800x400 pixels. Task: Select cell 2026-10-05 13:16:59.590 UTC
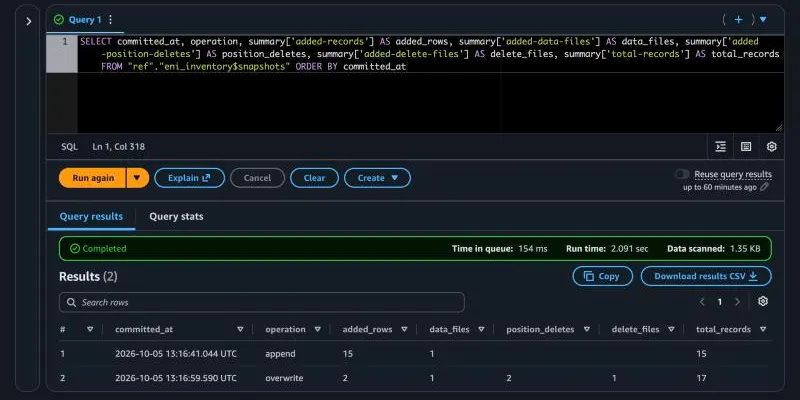pyautogui.click(x=176, y=378)
